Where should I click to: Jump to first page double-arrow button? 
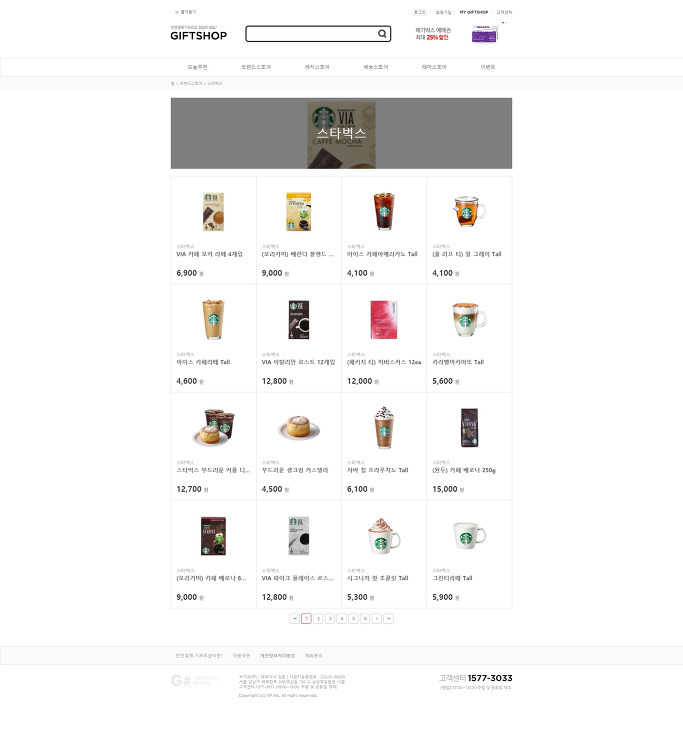pos(294,618)
